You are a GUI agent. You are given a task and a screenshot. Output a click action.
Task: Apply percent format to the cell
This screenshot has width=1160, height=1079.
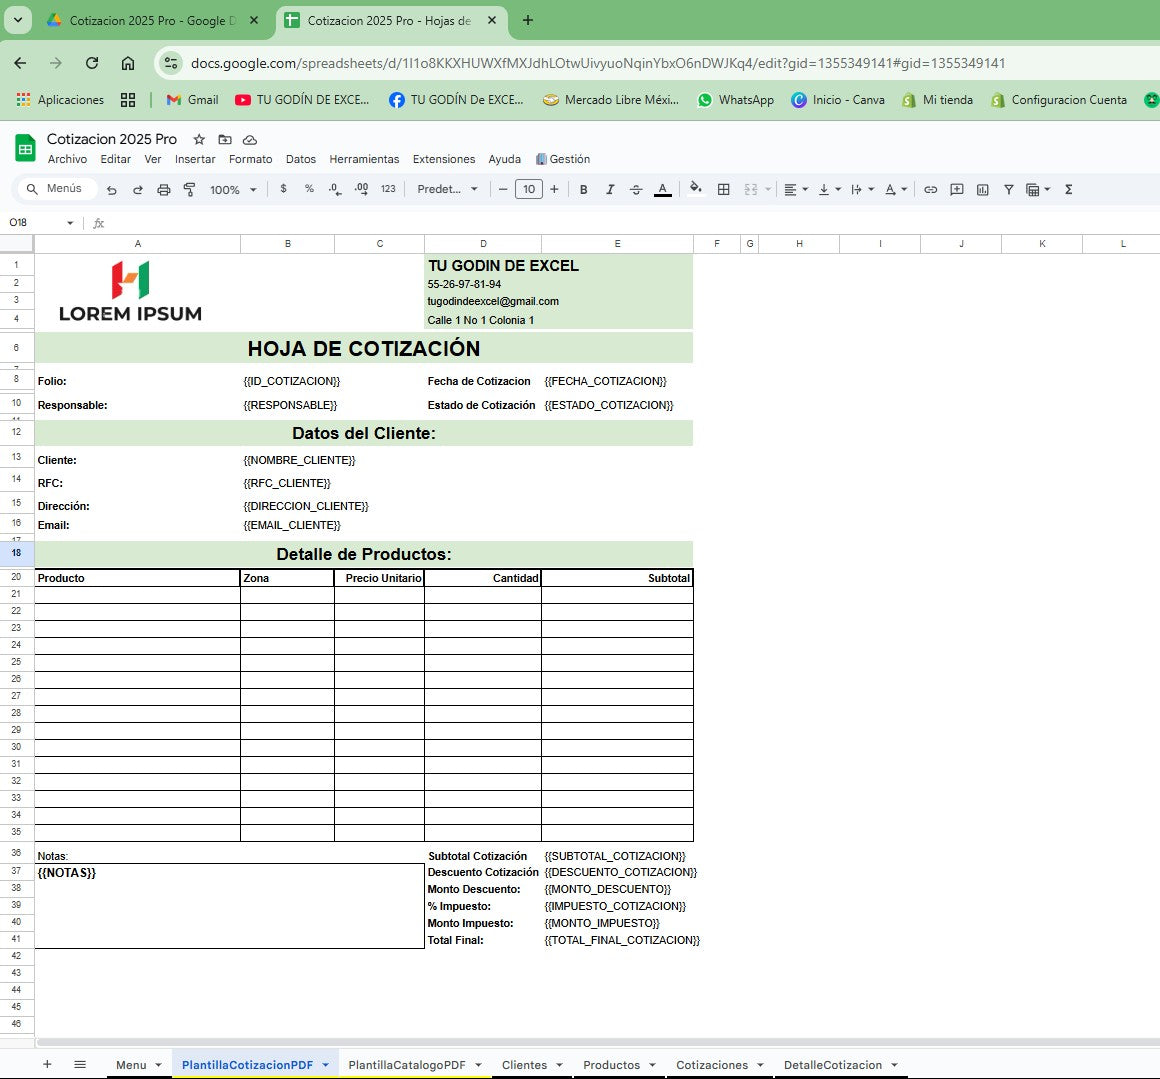[x=309, y=189]
